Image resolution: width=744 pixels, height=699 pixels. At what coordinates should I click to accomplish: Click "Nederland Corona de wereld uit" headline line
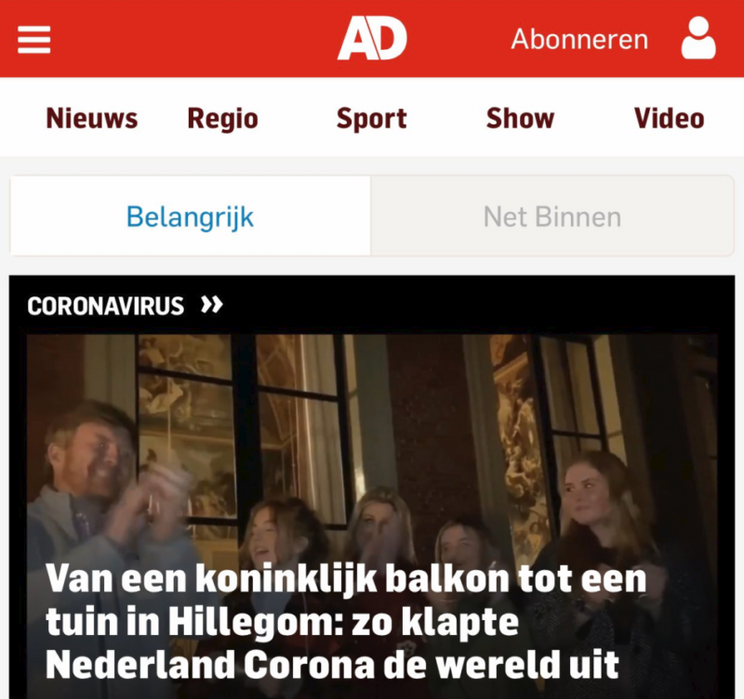[x=332, y=665]
